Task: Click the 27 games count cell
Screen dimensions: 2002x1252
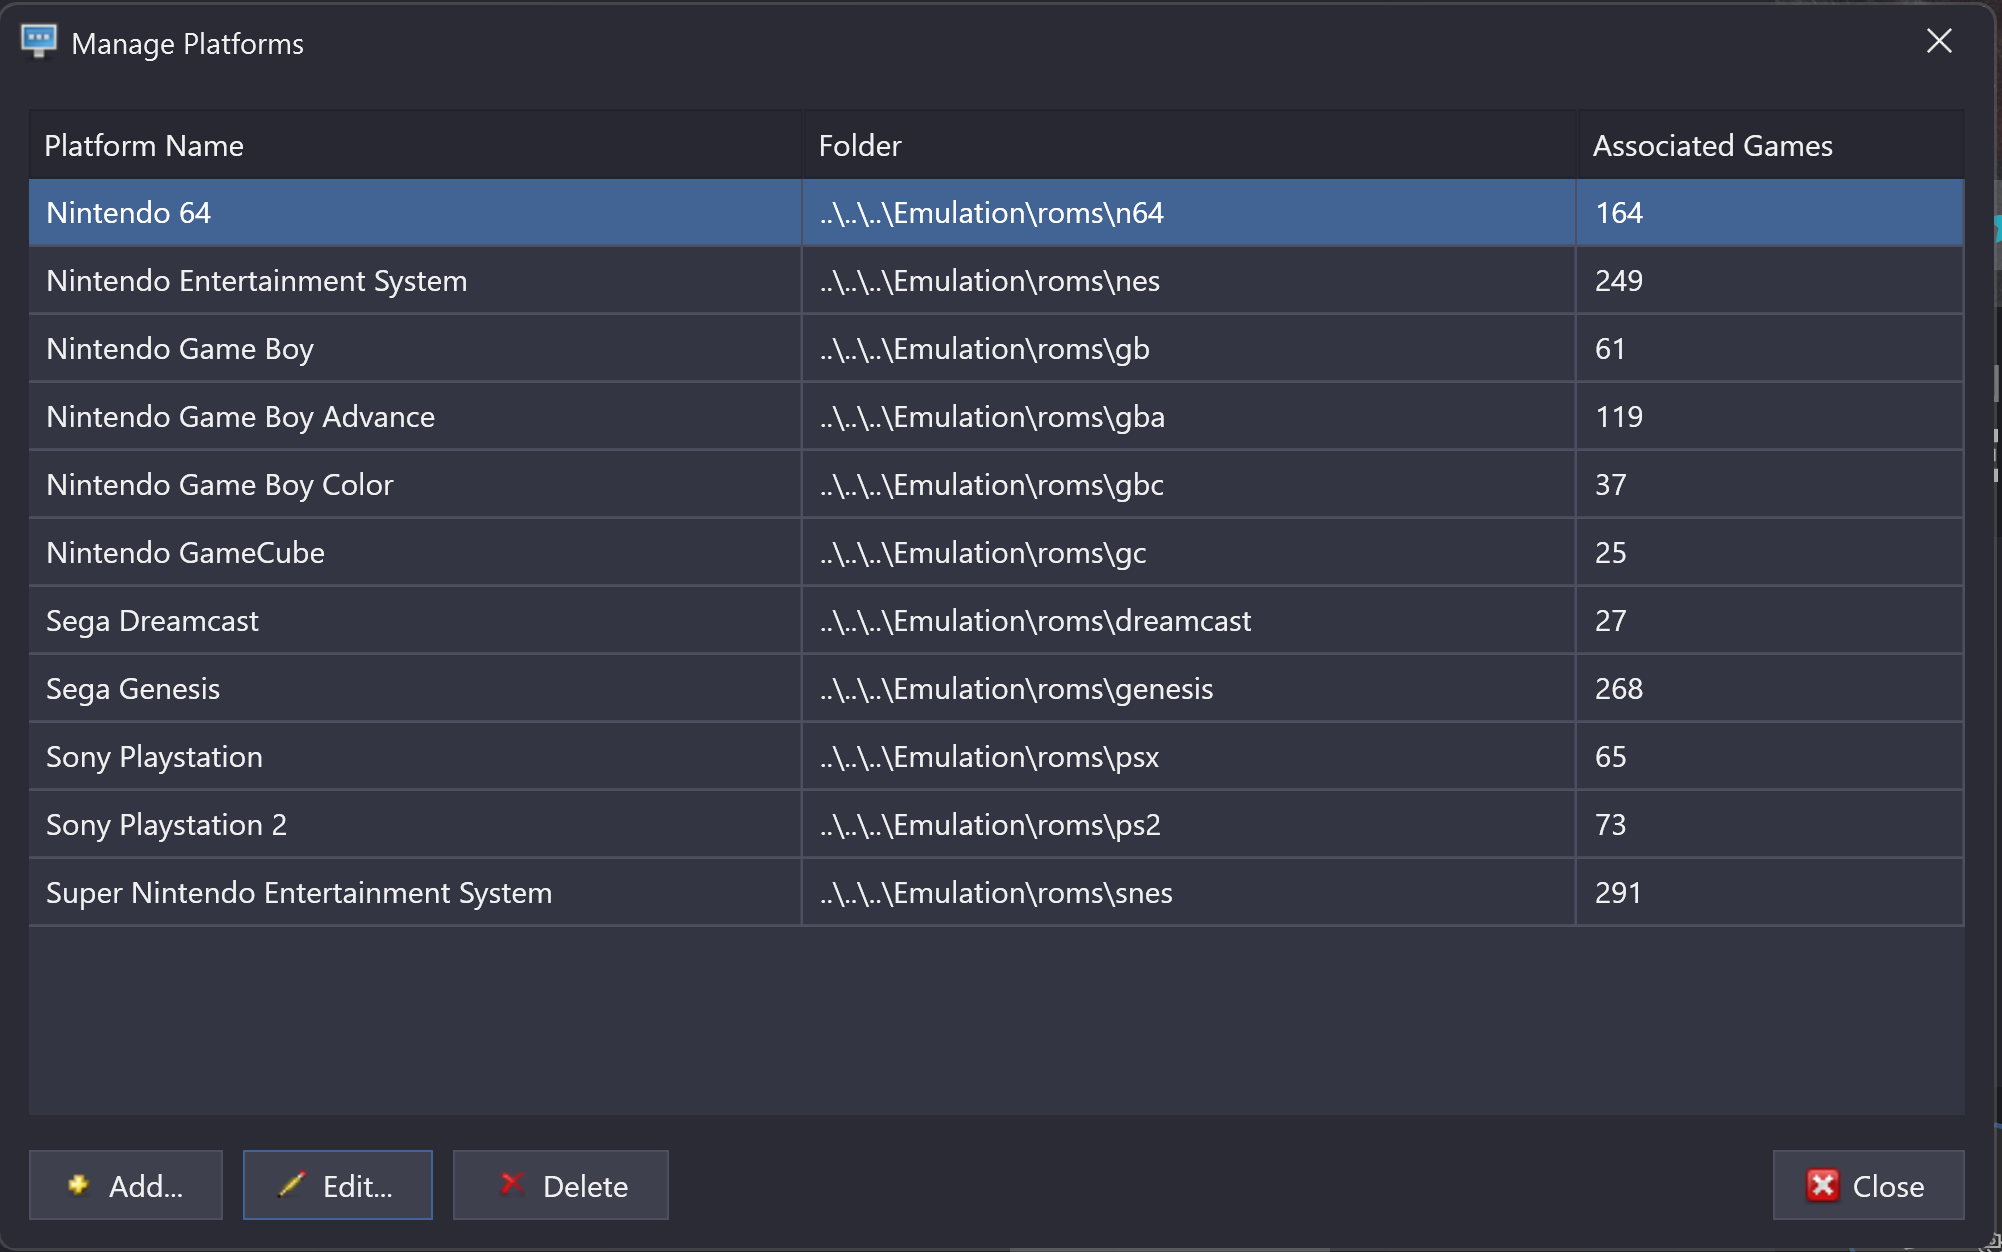Action: (x=1771, y=621)
